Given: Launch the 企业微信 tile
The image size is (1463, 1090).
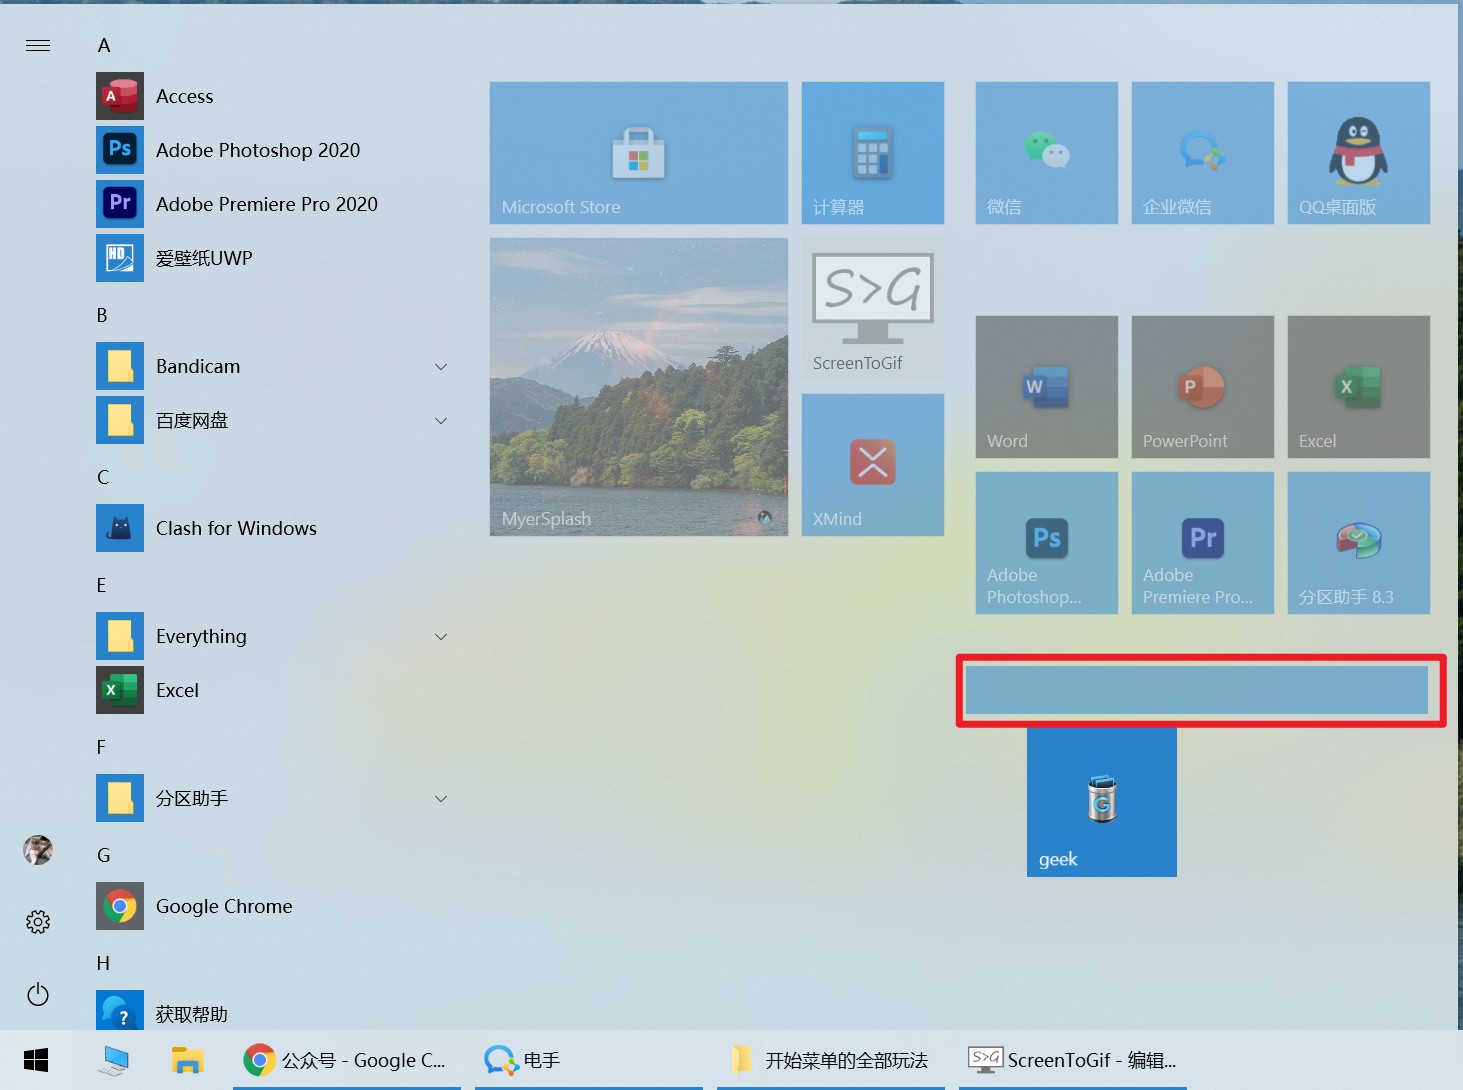Looking at the screenshot, I should [x=1203, y=153].
